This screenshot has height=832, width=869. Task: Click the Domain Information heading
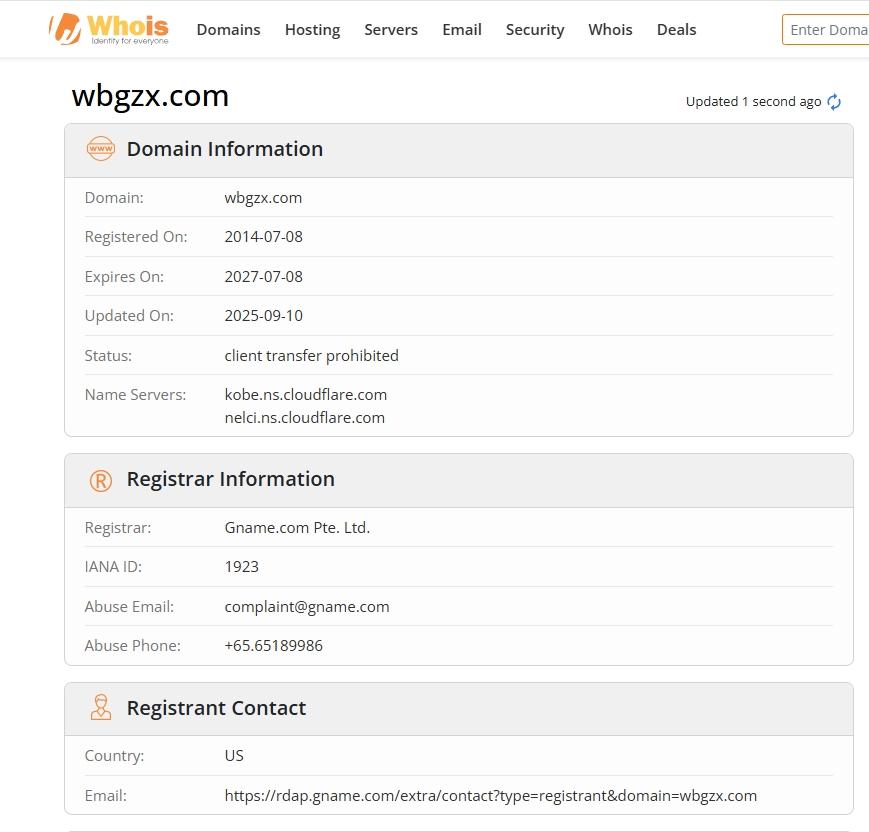tap(224, 149)
